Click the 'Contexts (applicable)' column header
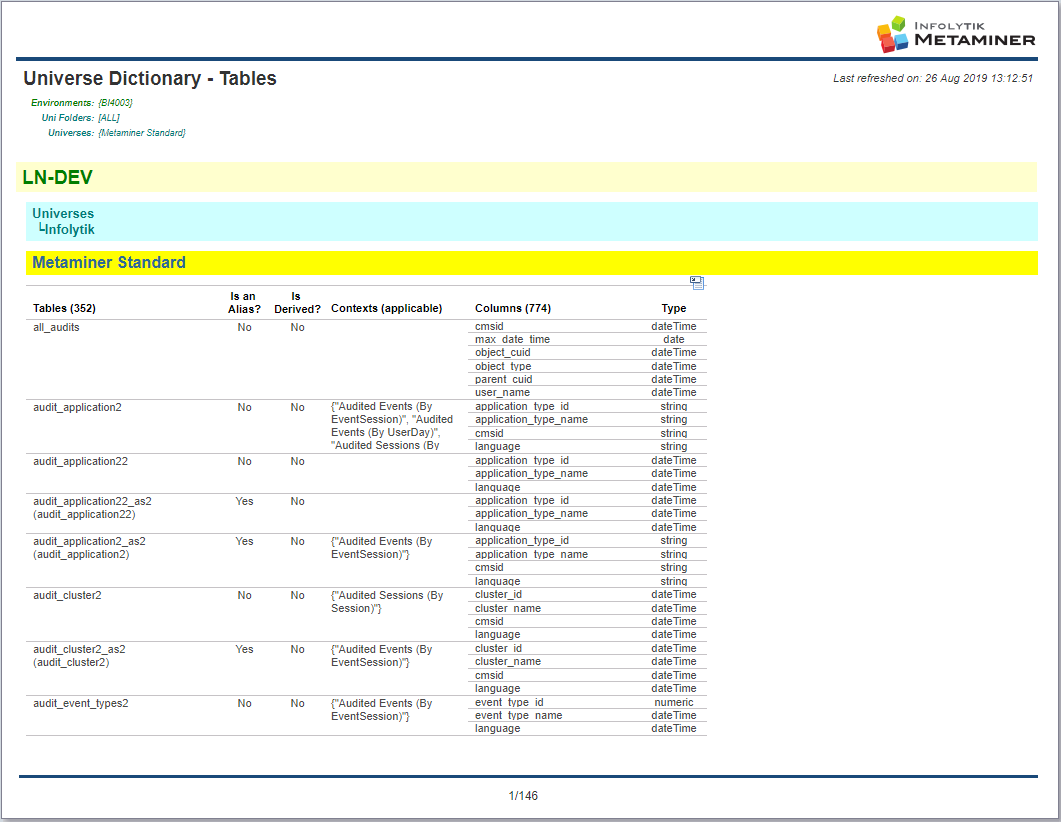Screen dimensions: 1061x822 coord(386,309)
